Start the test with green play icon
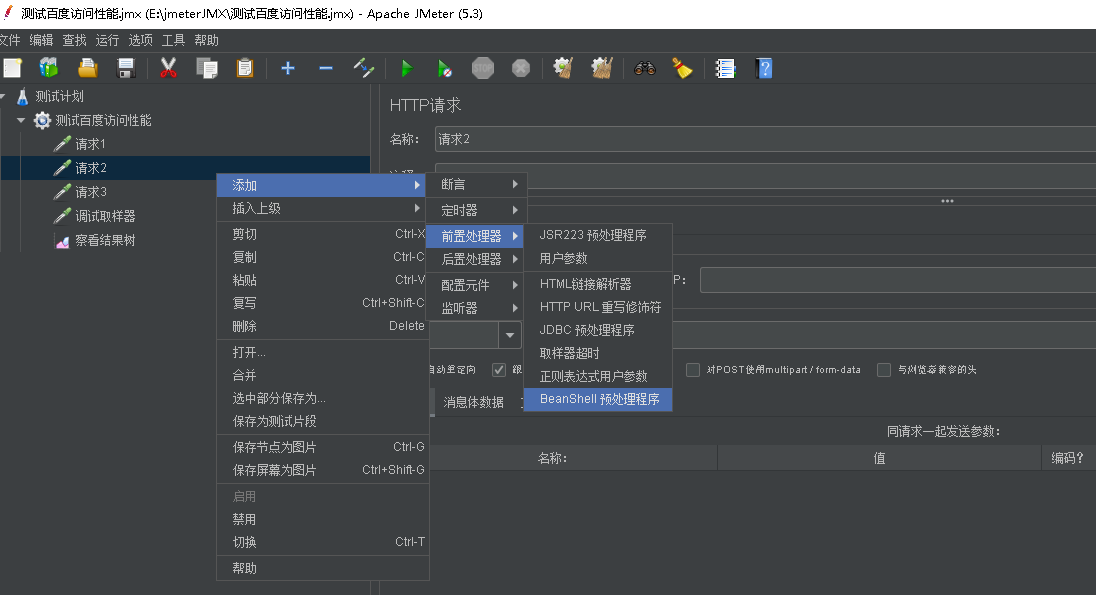The image size is (1096, 595). [407, 68]
